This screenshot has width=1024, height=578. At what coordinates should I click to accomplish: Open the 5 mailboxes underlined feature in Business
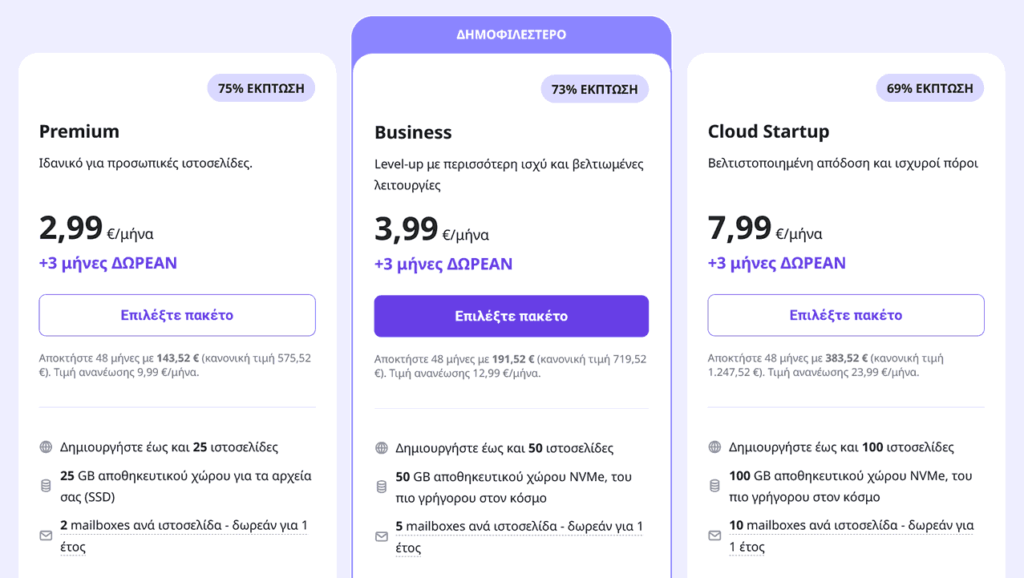click(x=519, y=537)
